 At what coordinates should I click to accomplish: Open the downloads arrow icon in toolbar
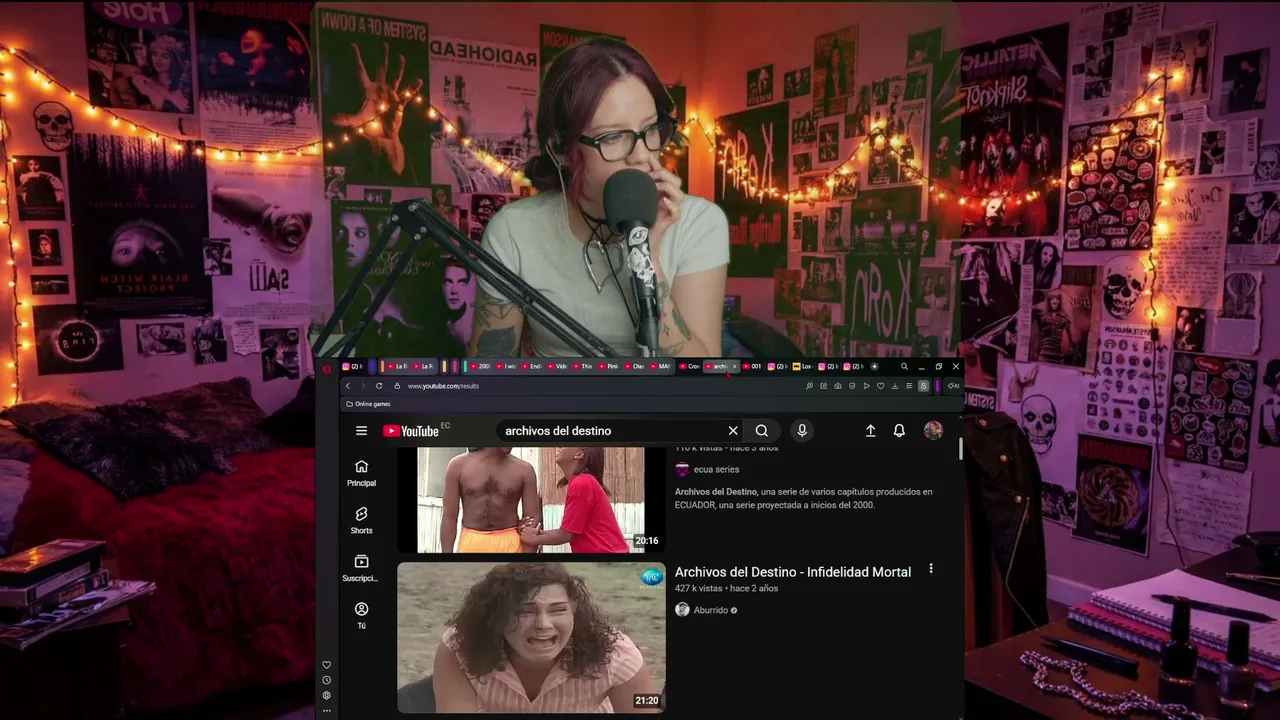(x=895, y=386)
